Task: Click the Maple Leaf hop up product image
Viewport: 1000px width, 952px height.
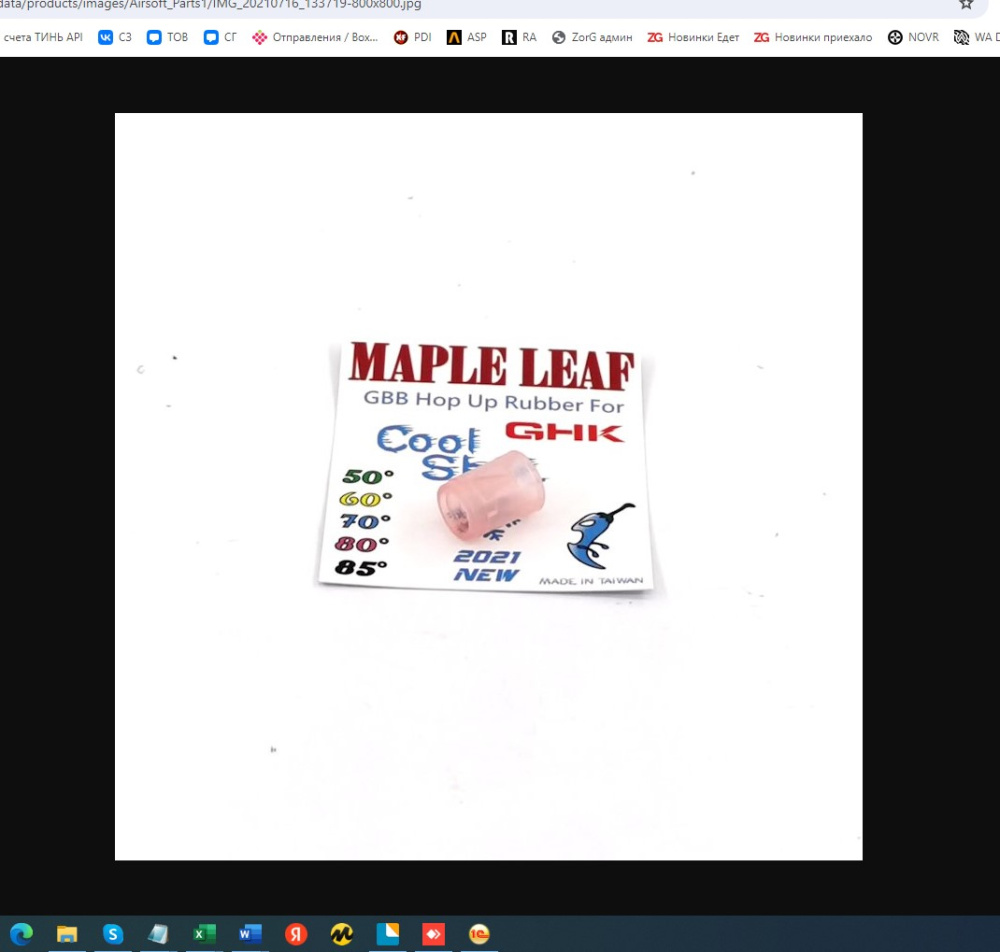Action: [489, 487]
